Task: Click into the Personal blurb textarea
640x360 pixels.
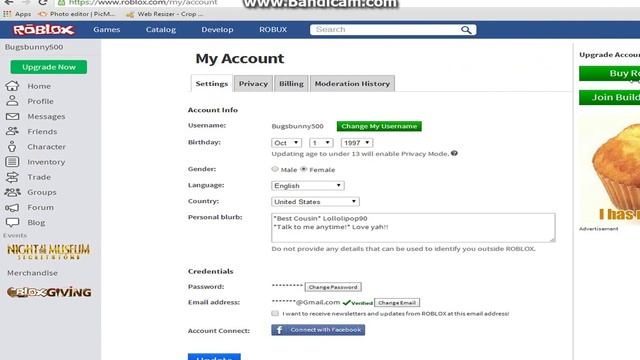Action: click(413, 228)
